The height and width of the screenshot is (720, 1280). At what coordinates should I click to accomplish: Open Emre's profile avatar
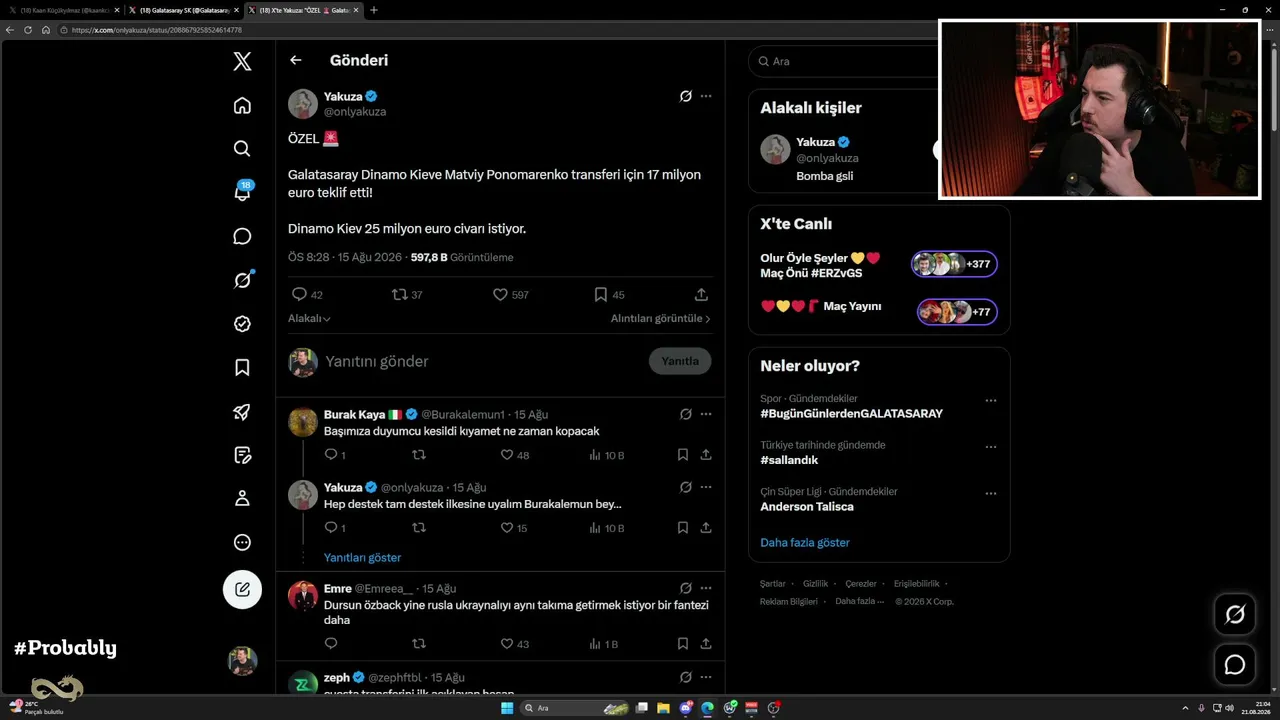pyautogui.click(x=303, y=596)
